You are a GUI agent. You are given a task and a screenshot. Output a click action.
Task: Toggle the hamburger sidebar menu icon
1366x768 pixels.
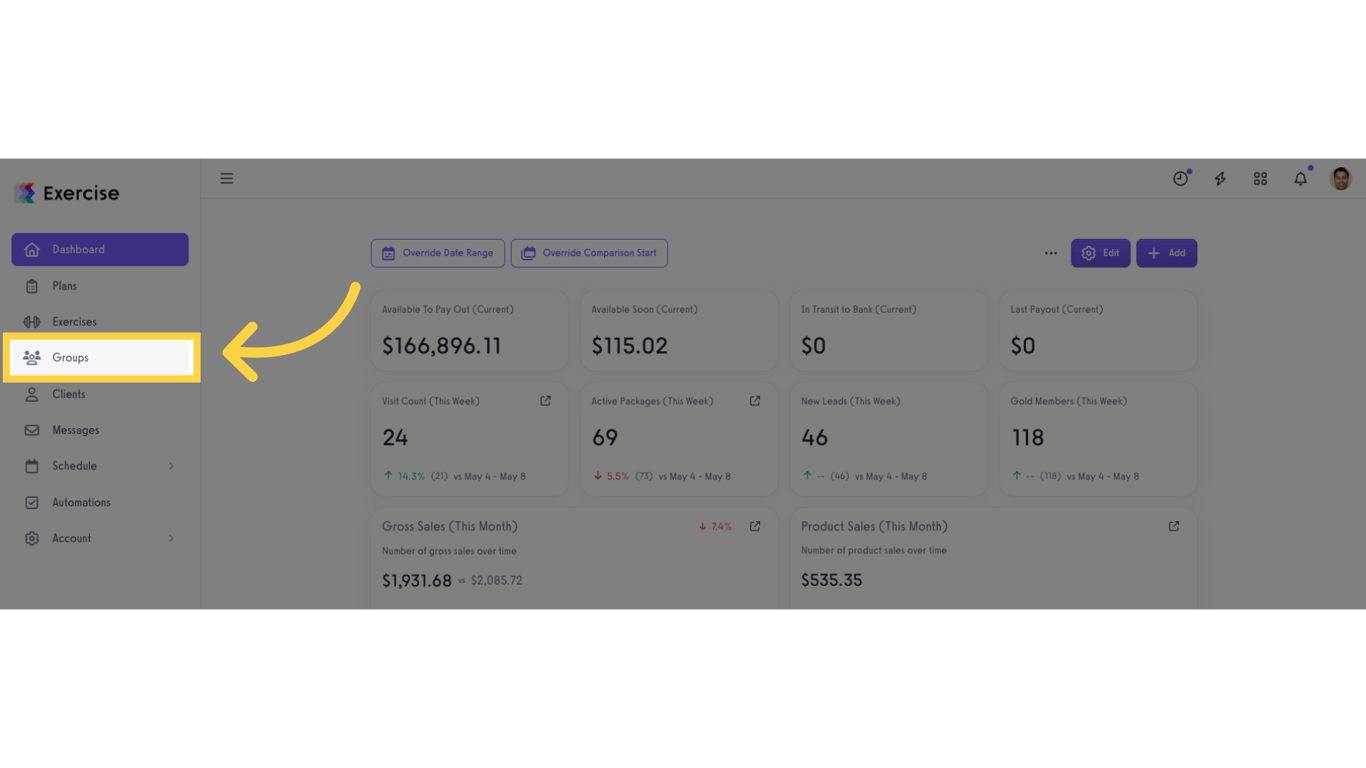227,179
